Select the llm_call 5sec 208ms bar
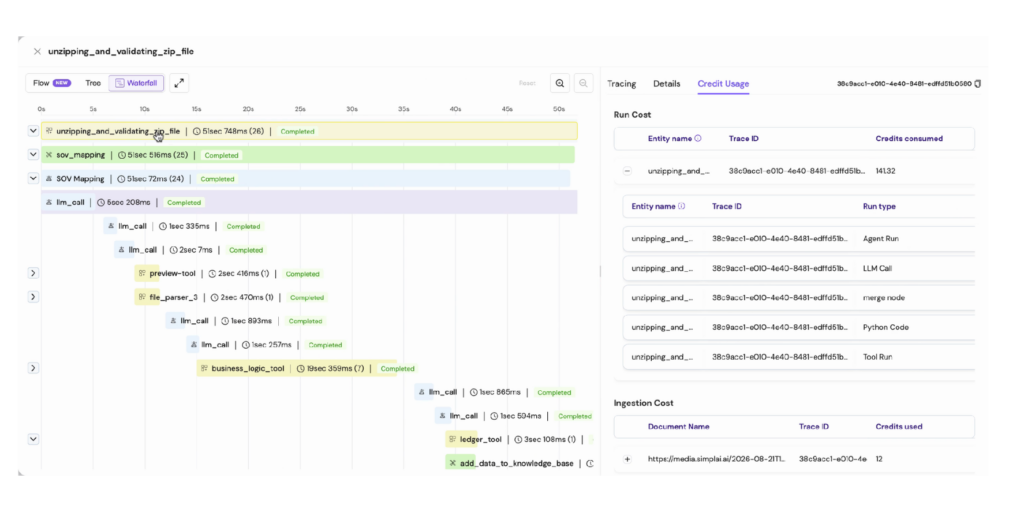This screenshot has width=1024, height=512. click(x=309, y=202)
